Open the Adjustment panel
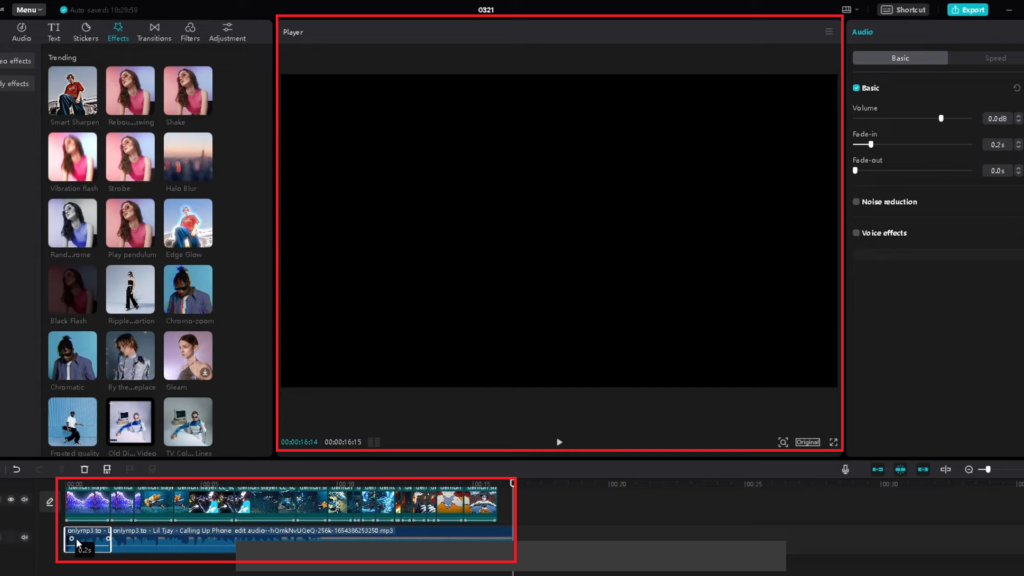This screenshot has width=1024, height=576. (x=227, y=30)
